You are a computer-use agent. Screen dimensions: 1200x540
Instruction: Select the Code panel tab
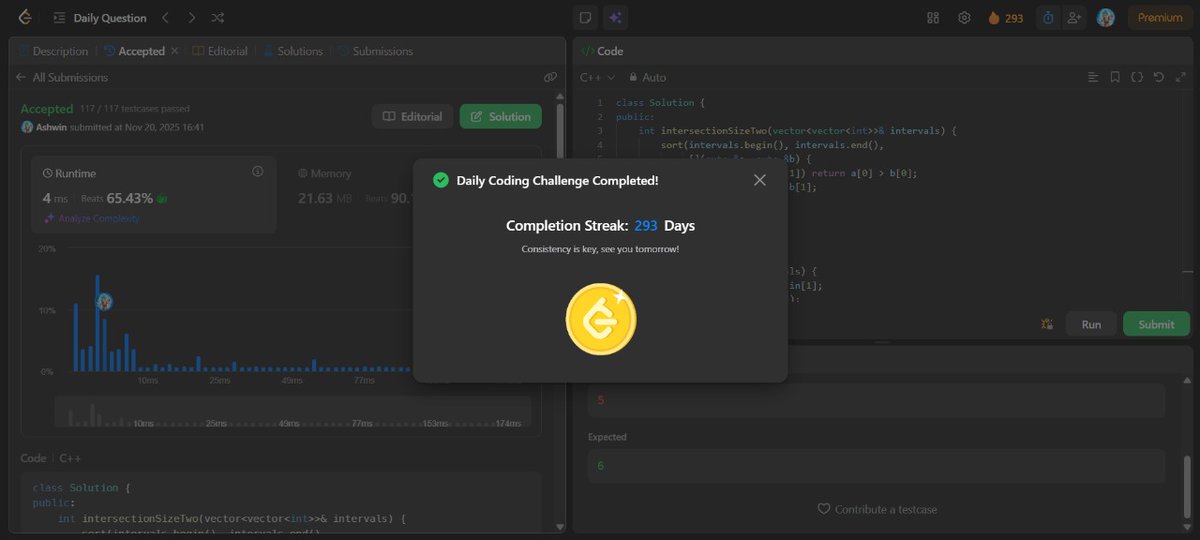pyautogui.click(x=602, y=51)
